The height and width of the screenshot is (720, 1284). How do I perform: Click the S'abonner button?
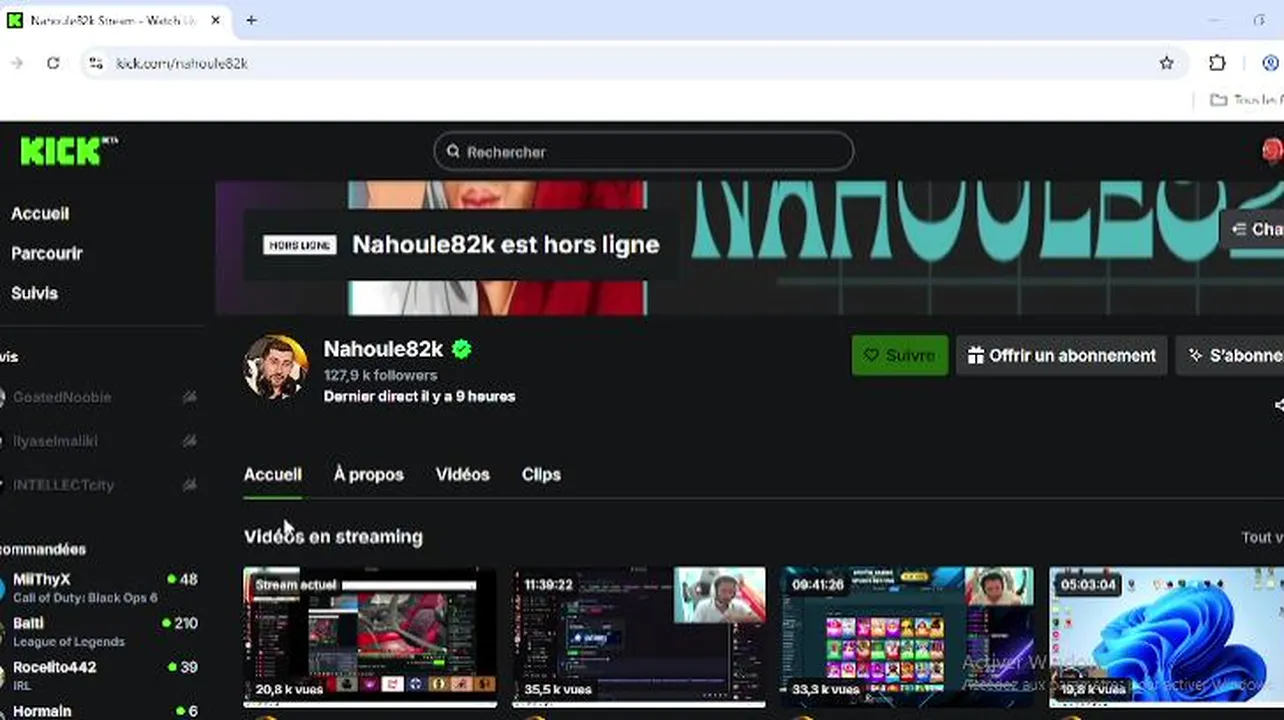(1231, 356)
